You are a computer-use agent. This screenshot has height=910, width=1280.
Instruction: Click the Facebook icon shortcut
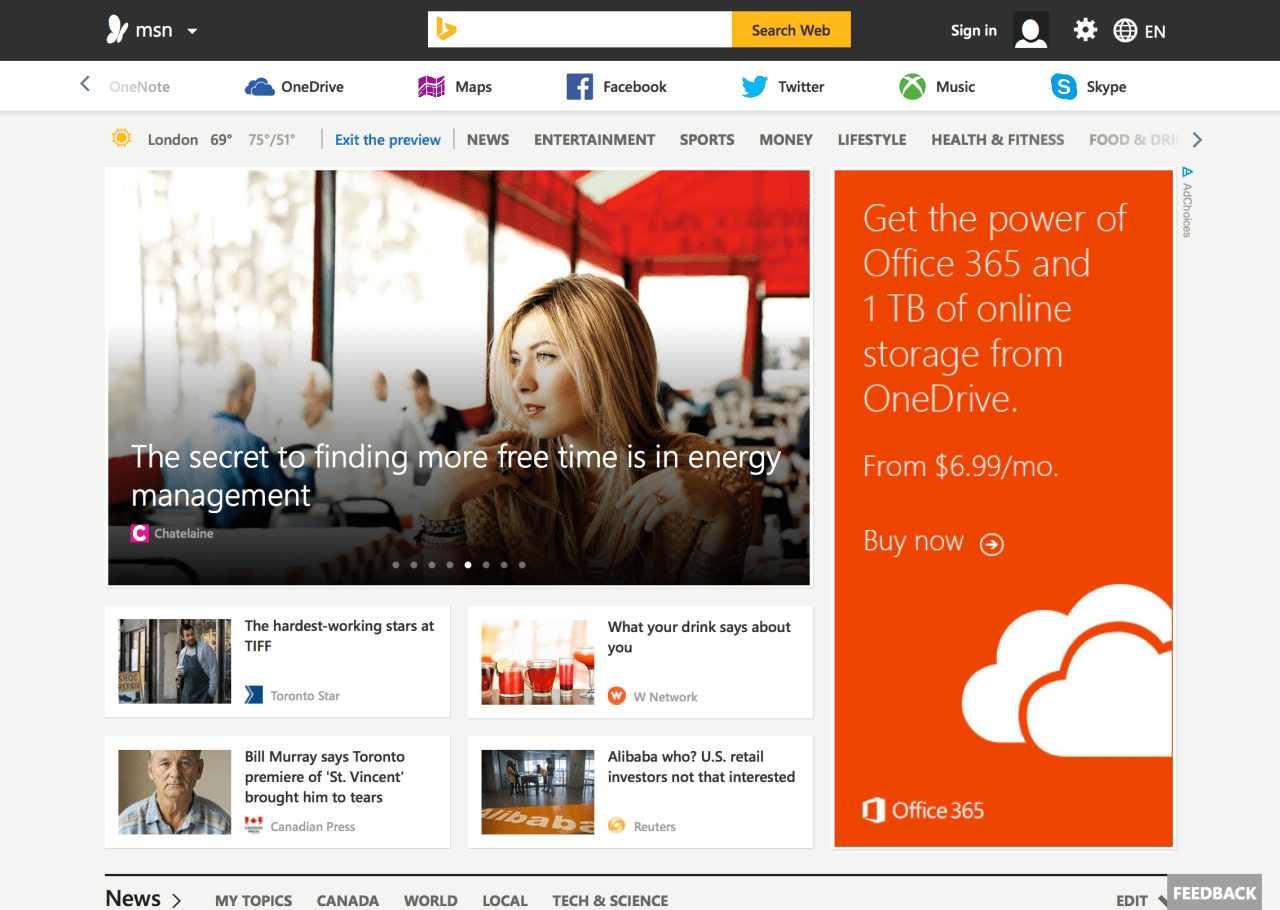click(x=580, y=87)
